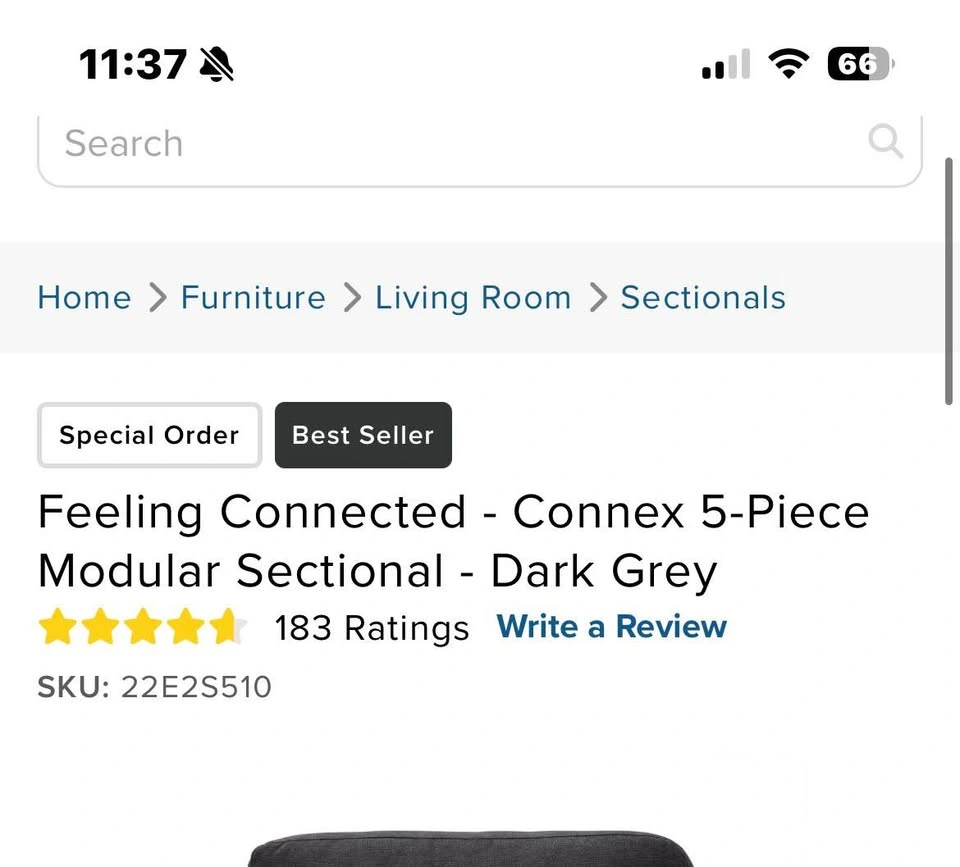The image size is (960, 867).
Task: Click chevron between Furniture and Living Room
Action: coord(352,298)
